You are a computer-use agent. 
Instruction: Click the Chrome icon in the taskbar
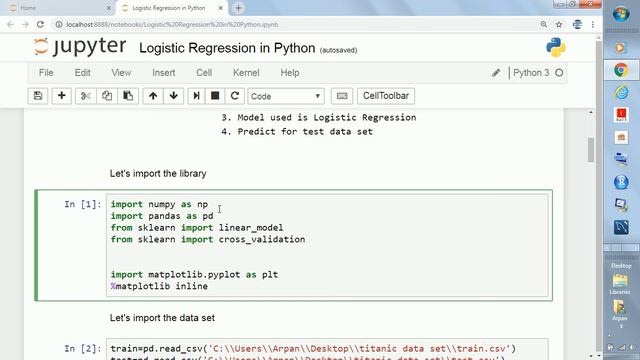pyautogui.click(x=621, y=70)
